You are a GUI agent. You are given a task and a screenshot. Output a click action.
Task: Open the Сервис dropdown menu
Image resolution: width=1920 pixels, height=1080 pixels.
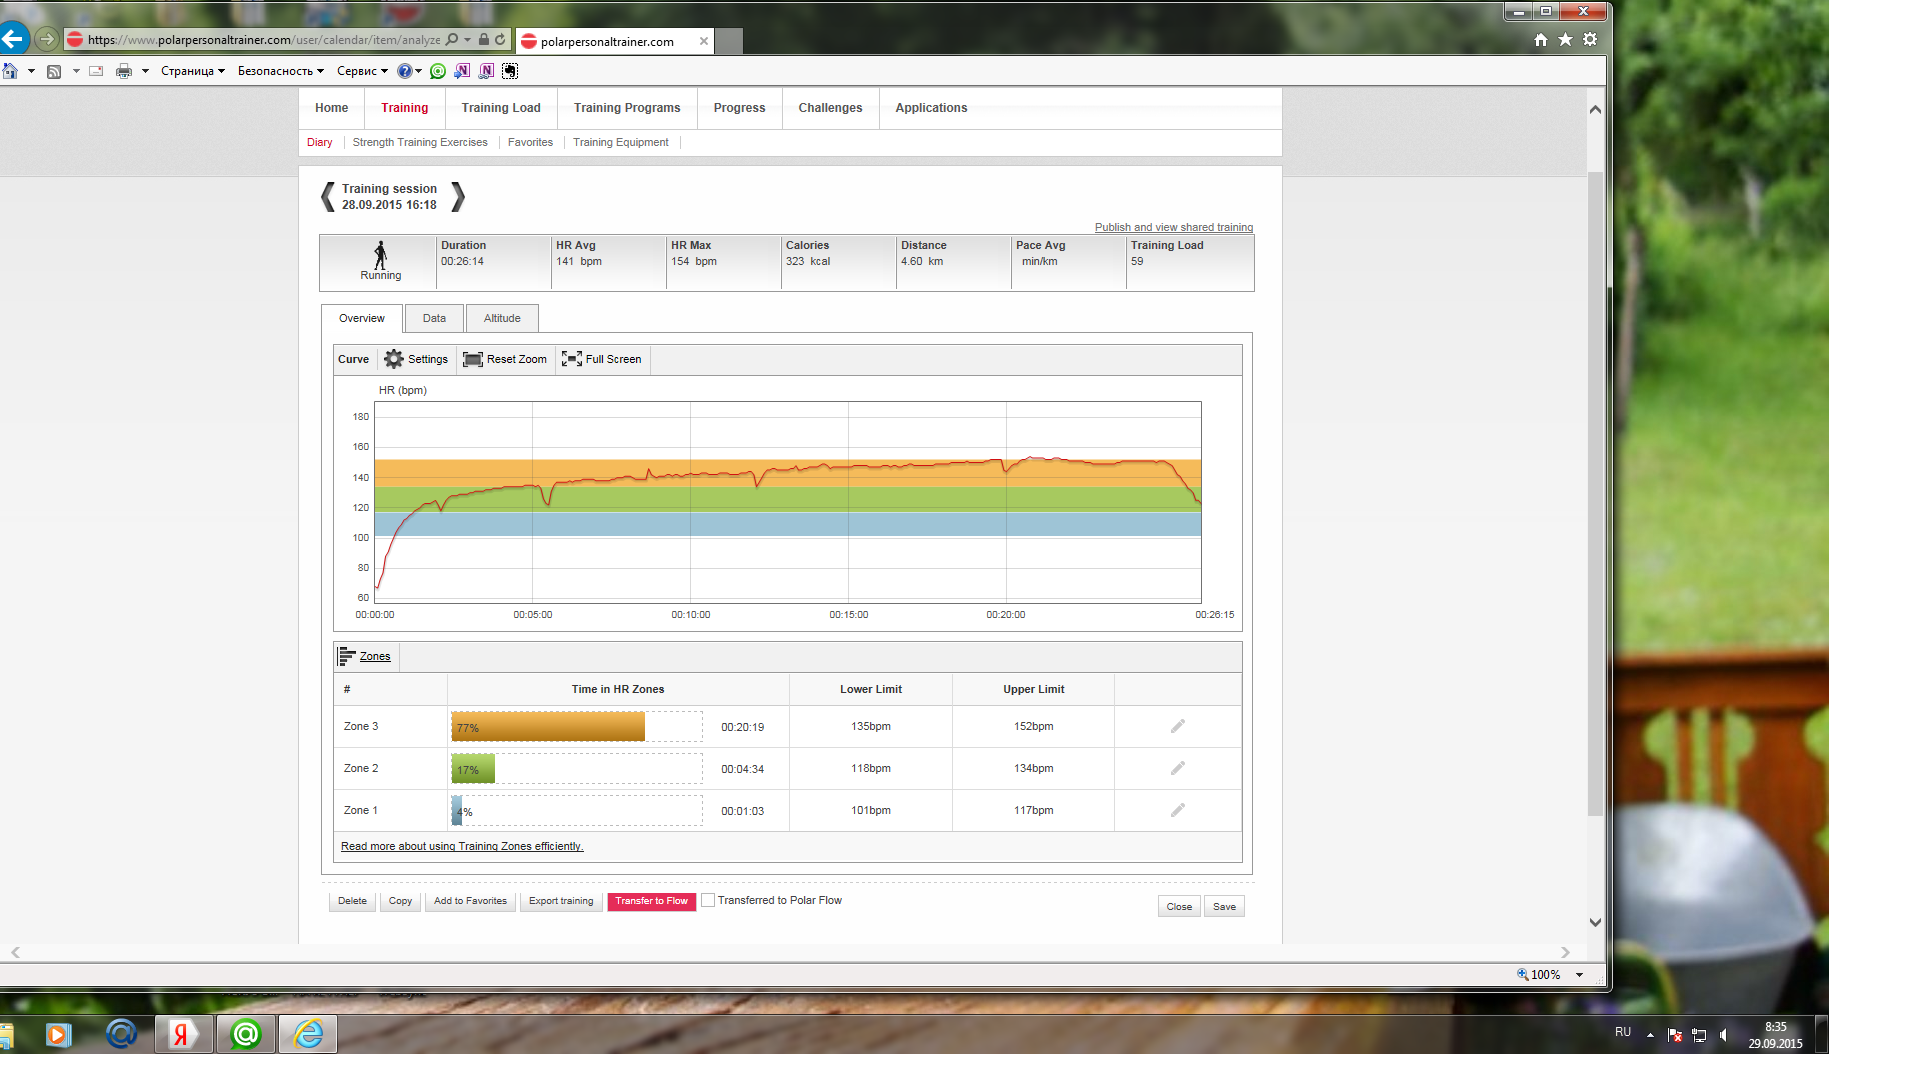(362, 71)
